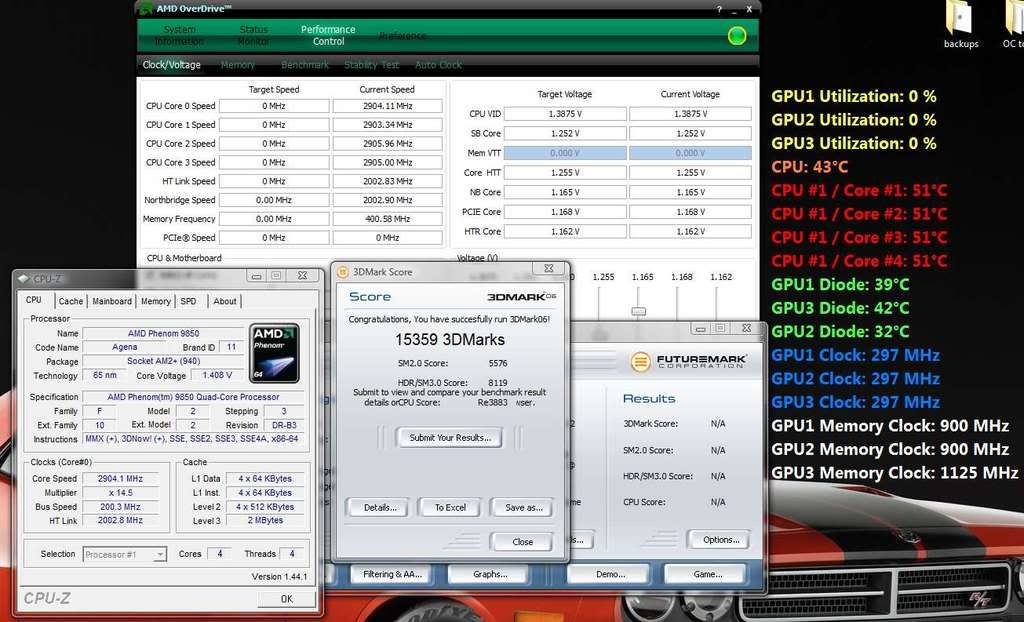Click CPU-Z Name field AMD Phenom 9850
The height and width of the screenshot is (622, 1024).
pyautogui.click(x=163, y=333)
